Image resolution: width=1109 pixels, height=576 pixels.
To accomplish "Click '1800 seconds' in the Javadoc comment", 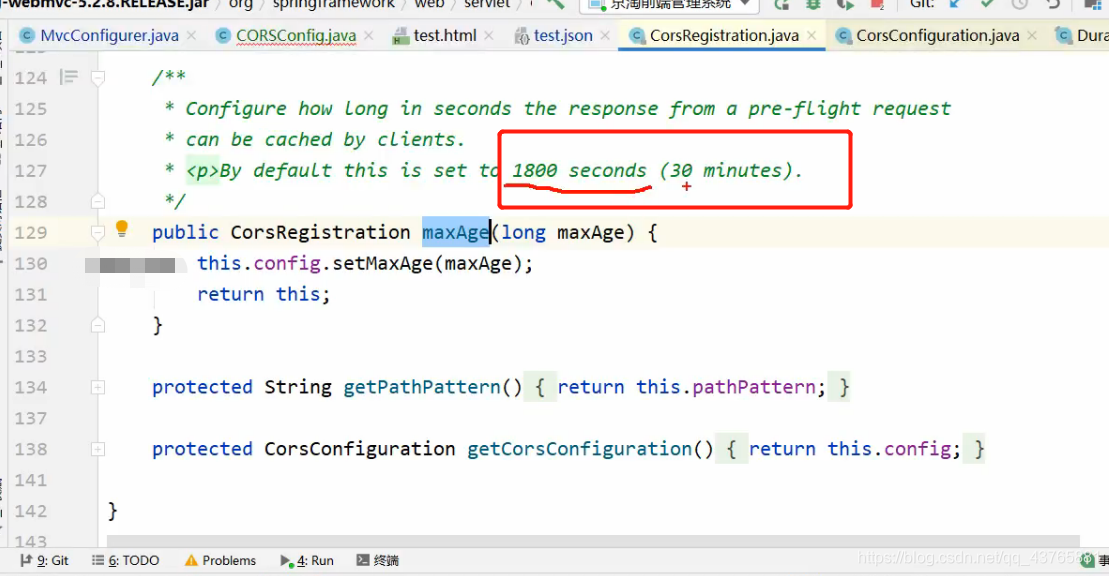I will tap(579, 171).
